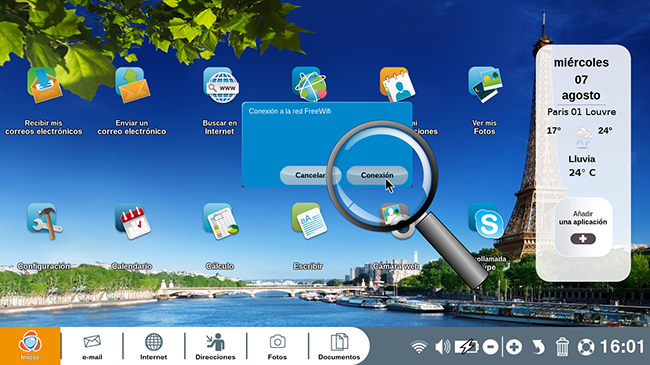
Task: Click the Cancelar button
Action: point(310,175)
